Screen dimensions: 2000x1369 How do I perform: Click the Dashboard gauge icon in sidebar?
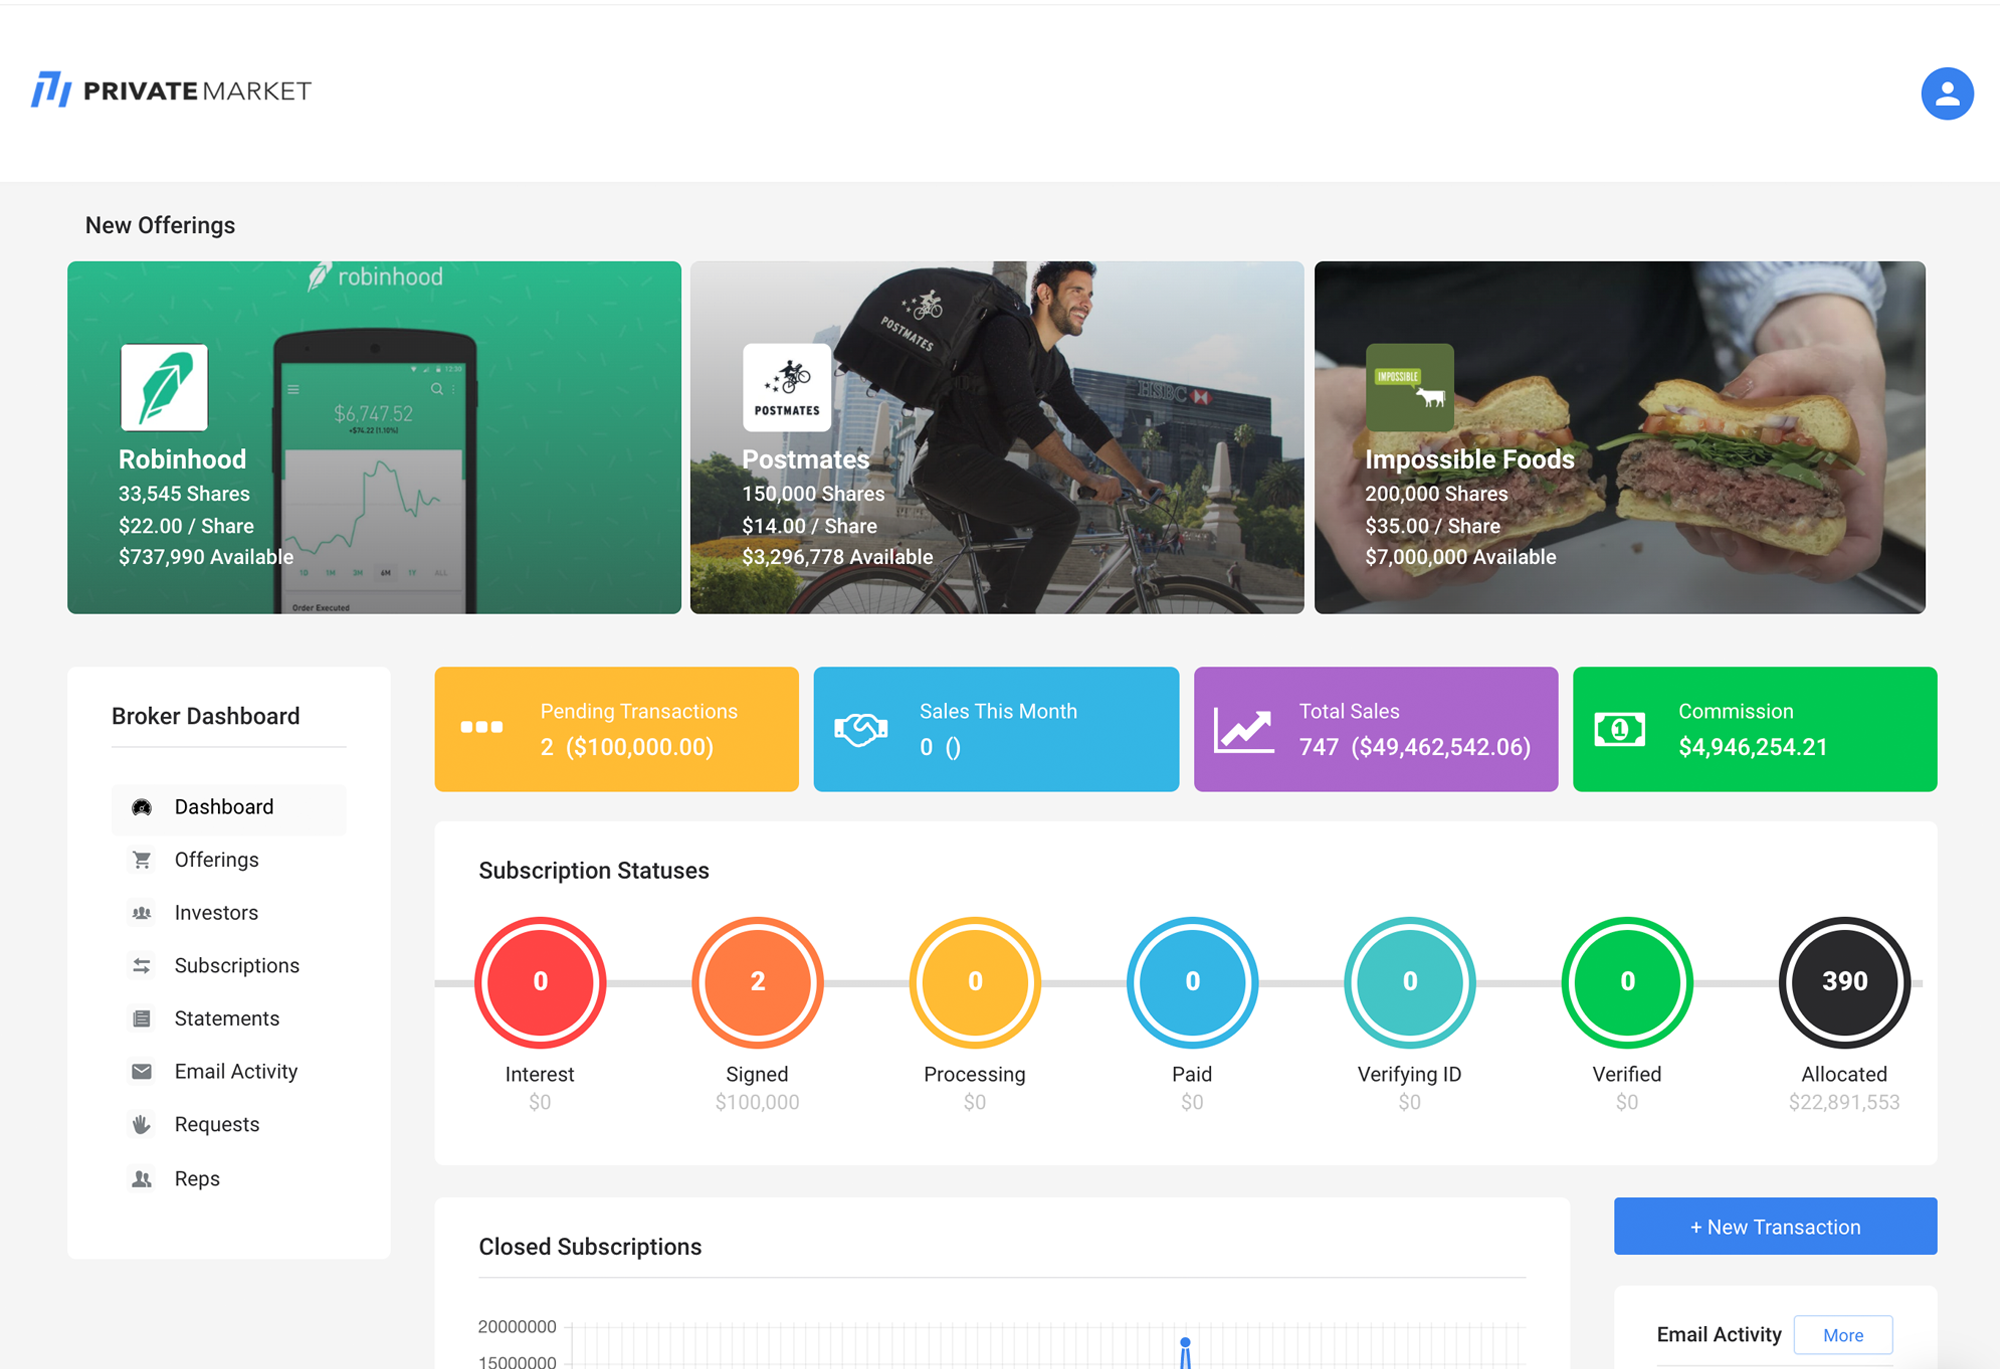pyautogui.click(x=142, y=807)
